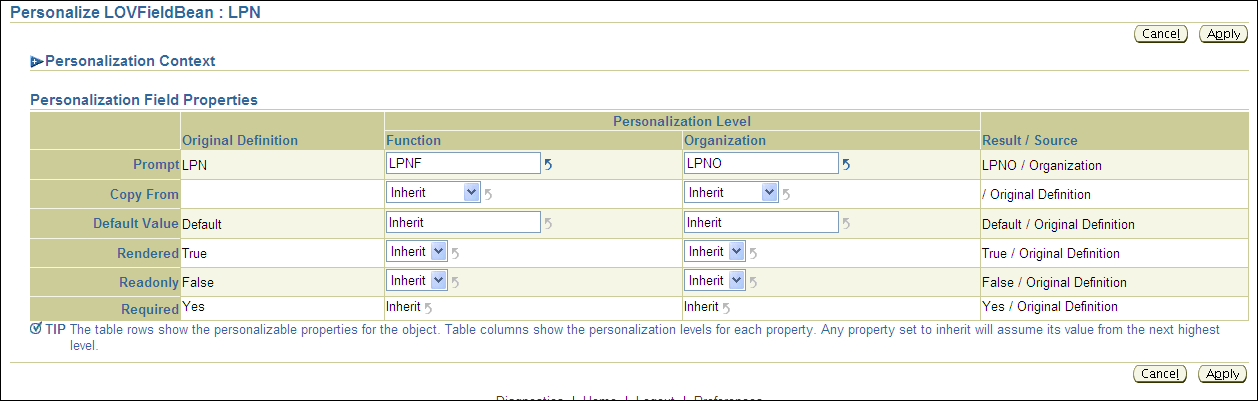1258x401 pixels.
Task: Click reset icon for Organization Rendered
Action: click(x=754, y=253)
